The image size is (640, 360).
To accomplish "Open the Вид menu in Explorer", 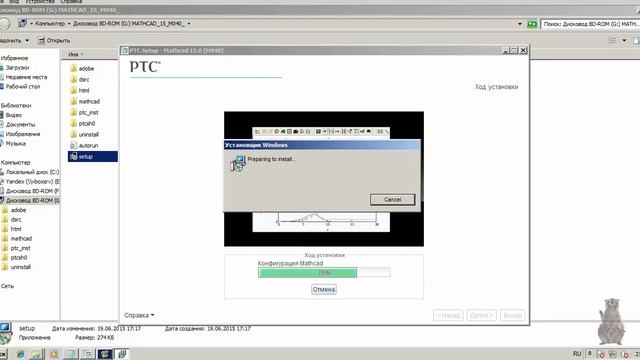I will [14, 2].
